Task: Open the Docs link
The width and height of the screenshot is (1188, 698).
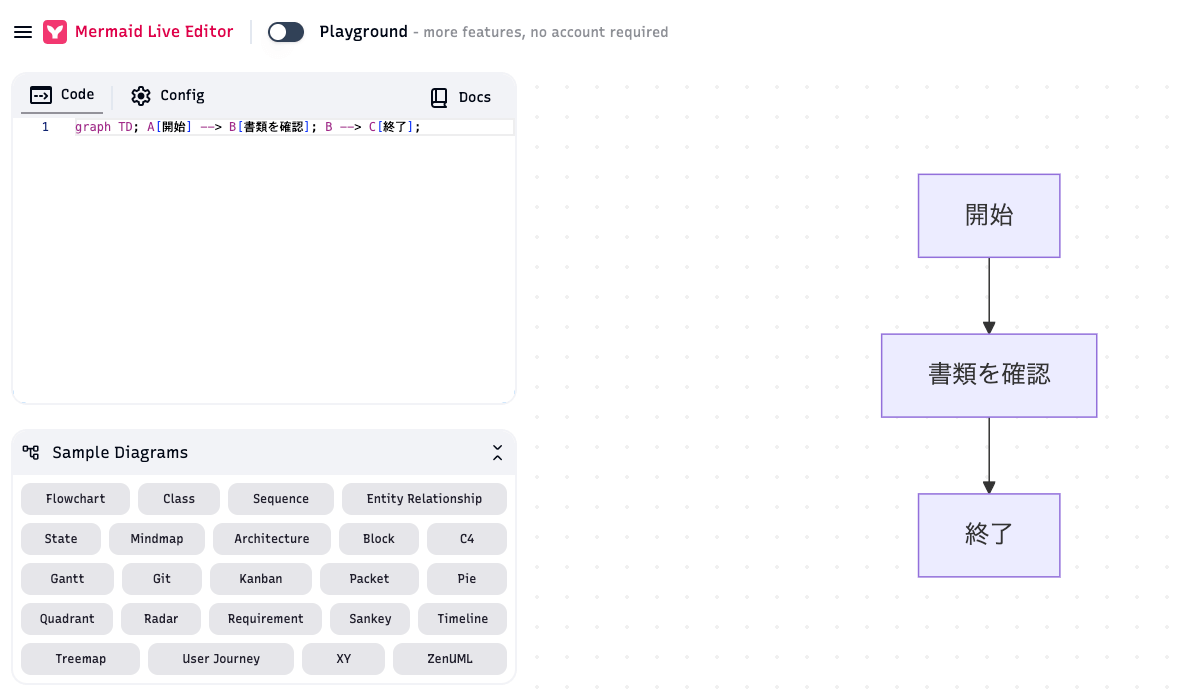Action: coord(461,97)
